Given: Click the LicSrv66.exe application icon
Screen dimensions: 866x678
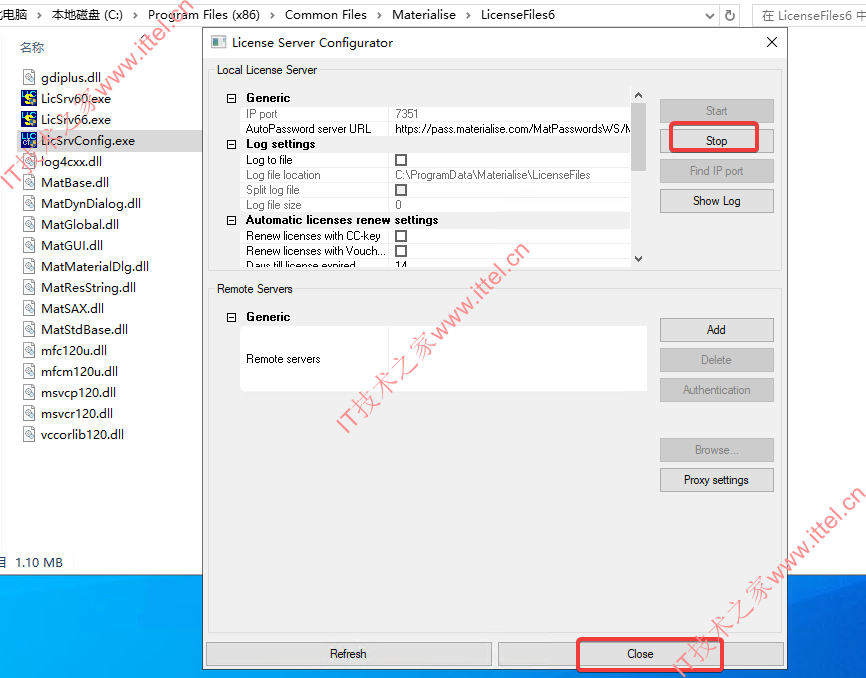Looking at the screenshot, I should (x=29, y=119).
